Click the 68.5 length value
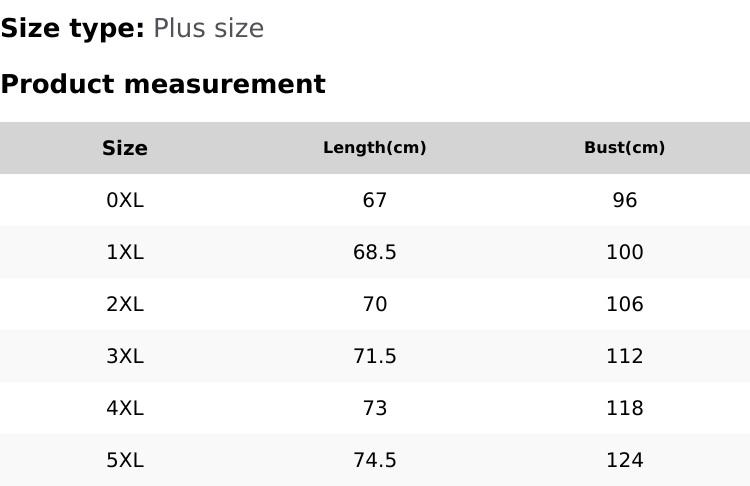The height and width of the screenshot is (486, 750). tap(375, 252)
